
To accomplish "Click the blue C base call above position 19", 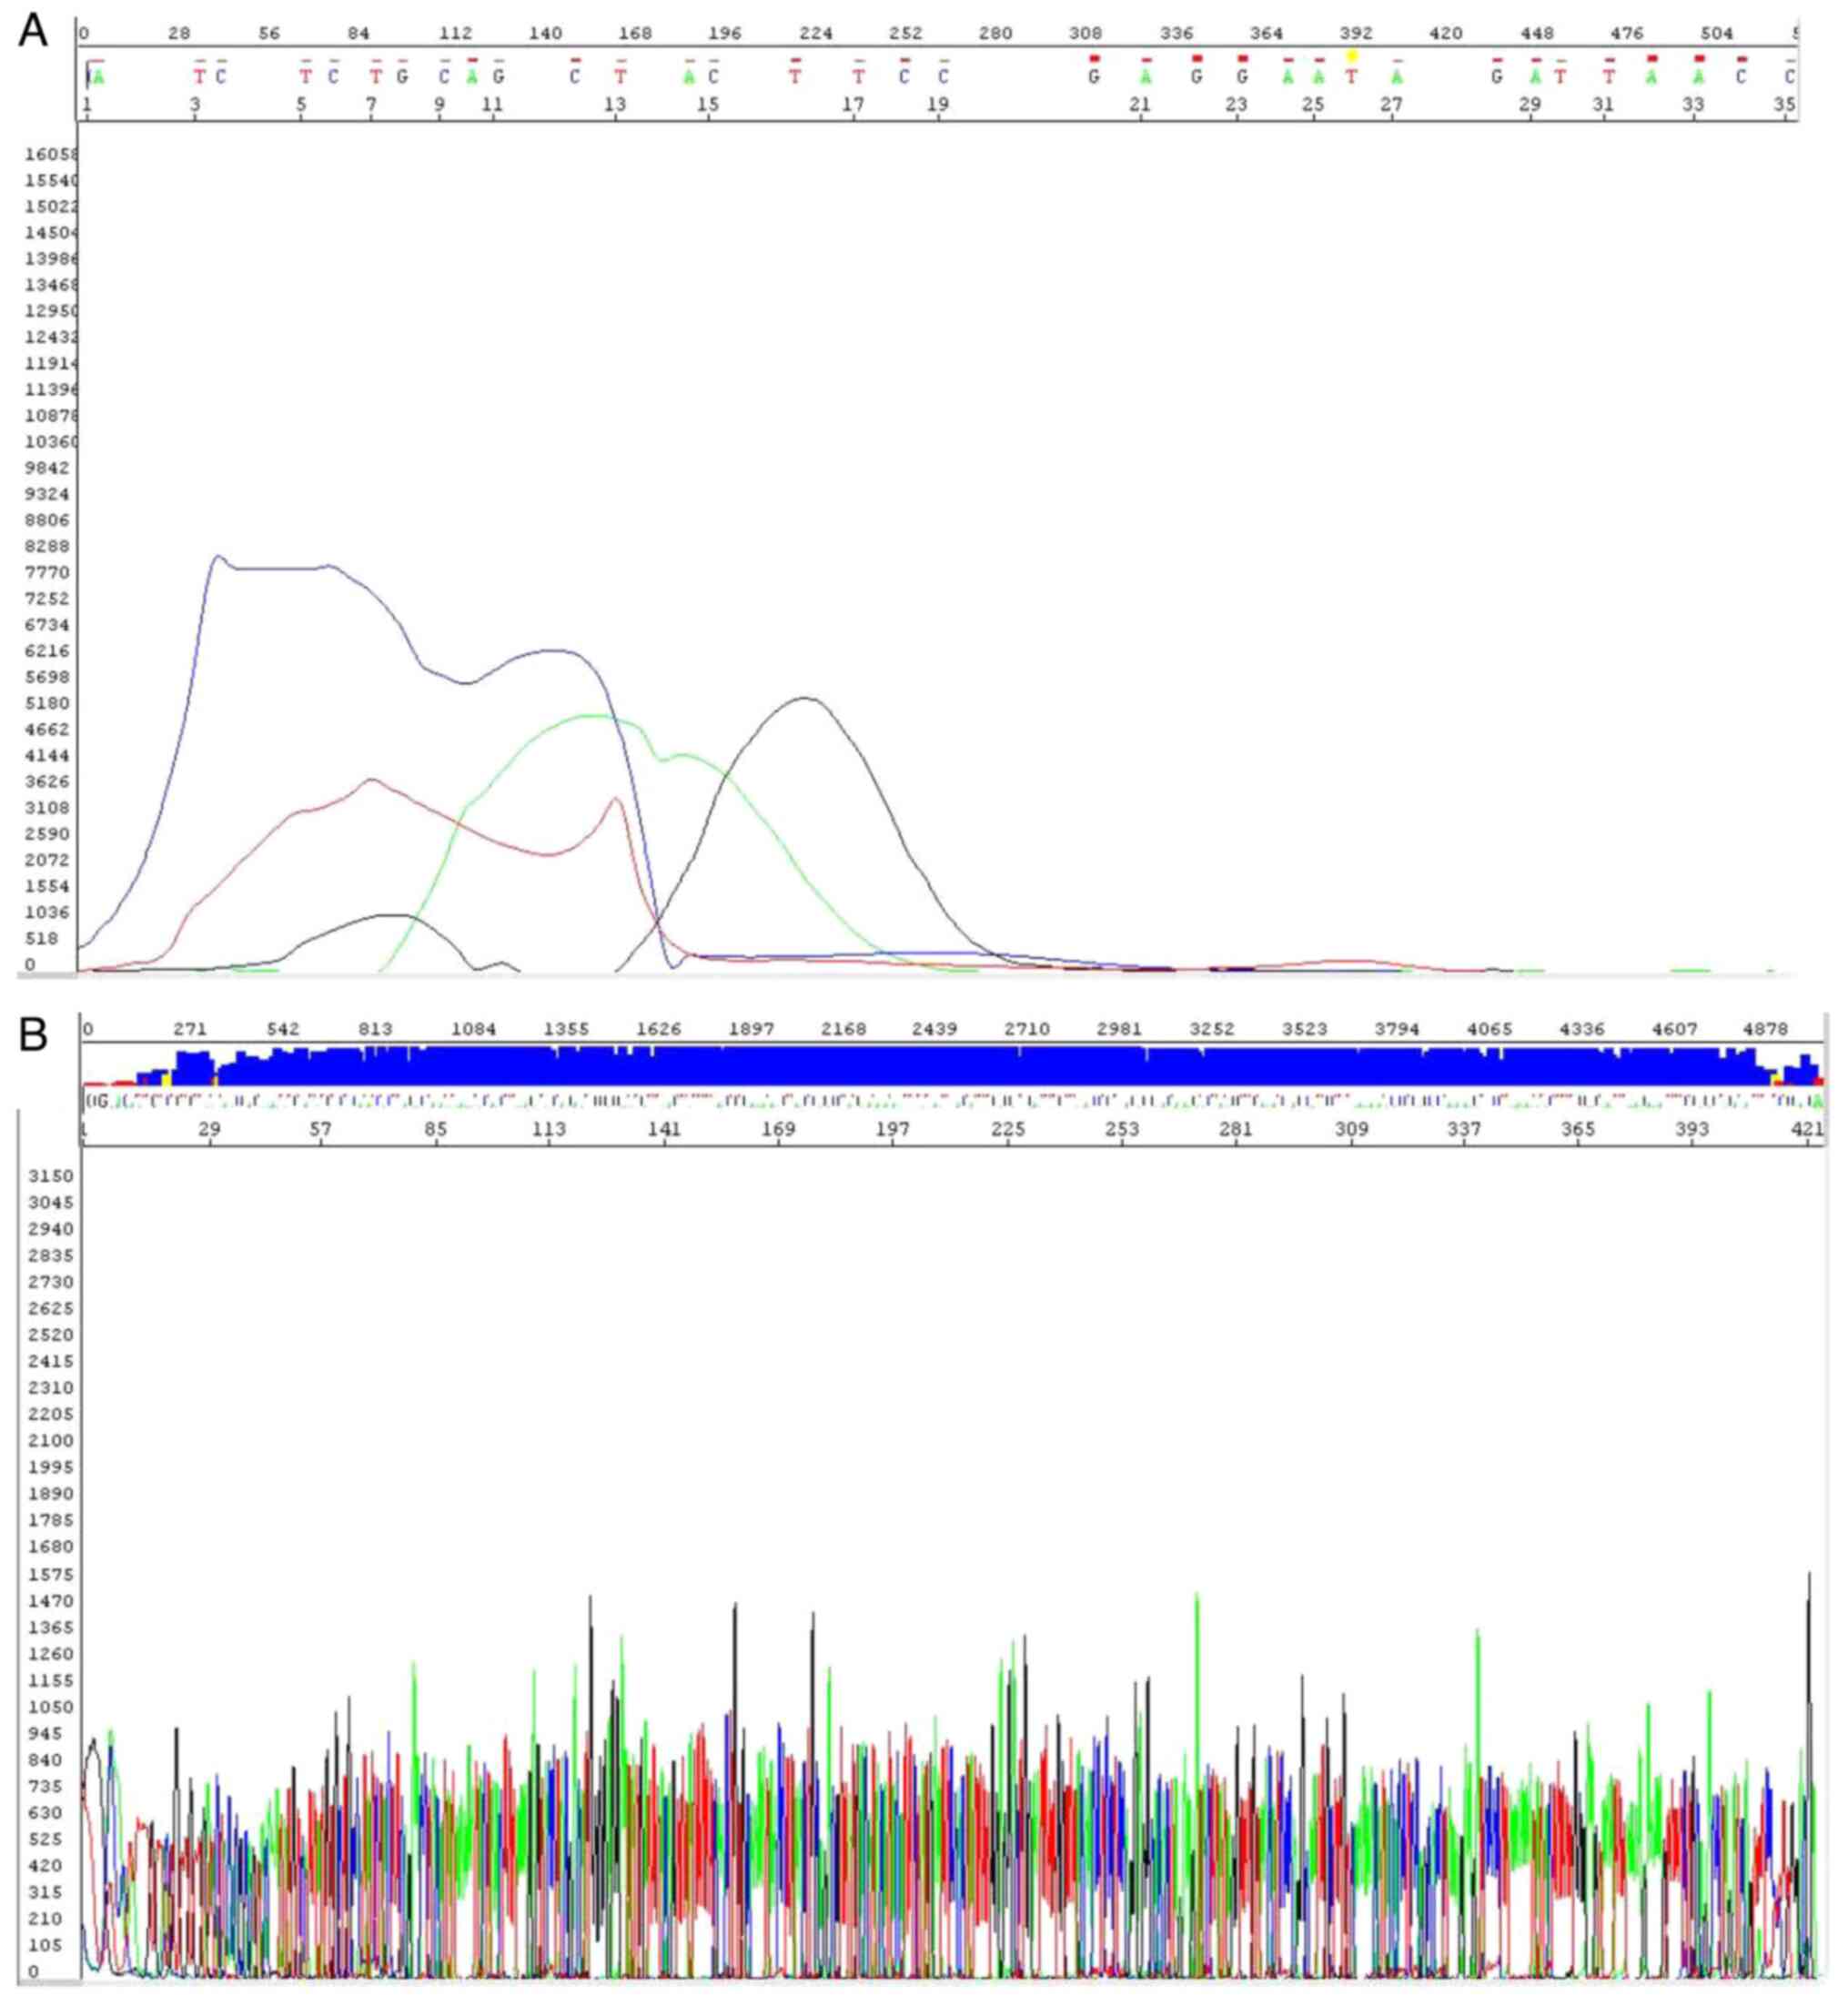I will pyautogui.click(x=943, y=77).
